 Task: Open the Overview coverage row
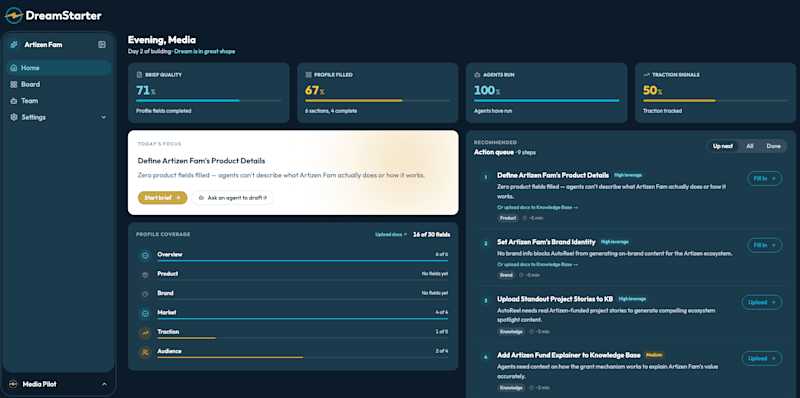click(293, 255)
